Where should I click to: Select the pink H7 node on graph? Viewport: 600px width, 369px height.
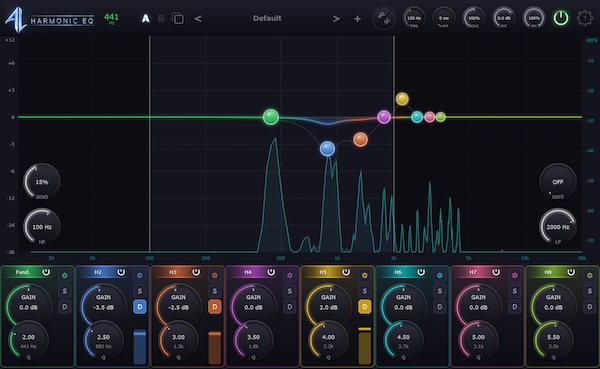430,117
